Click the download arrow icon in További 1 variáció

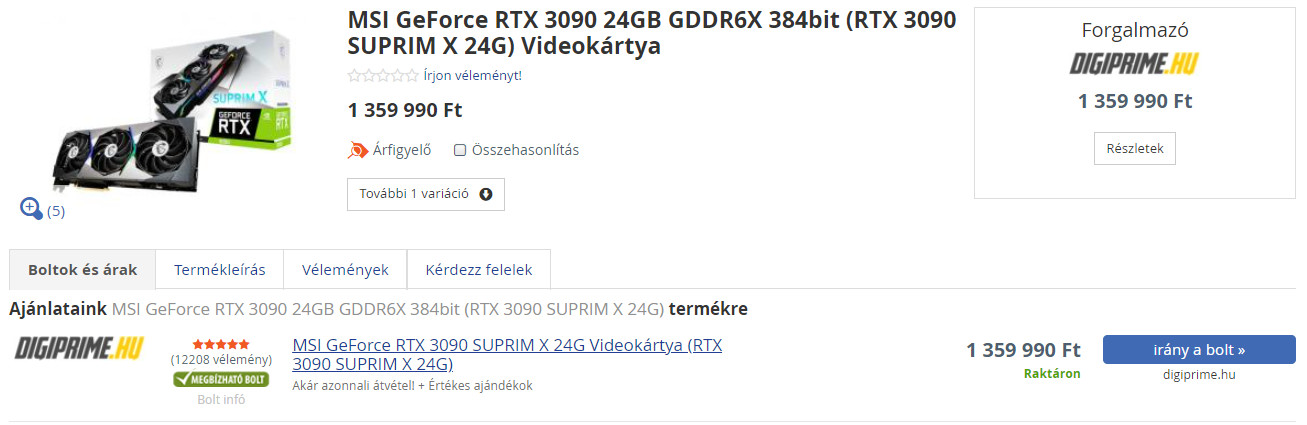[486, 194]
